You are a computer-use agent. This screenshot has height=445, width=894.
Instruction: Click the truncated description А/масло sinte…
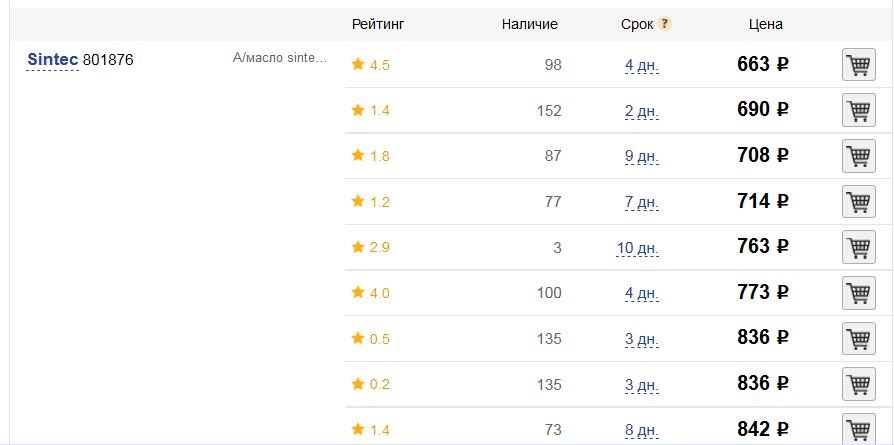pyautogui.click(x=280, y=58)
